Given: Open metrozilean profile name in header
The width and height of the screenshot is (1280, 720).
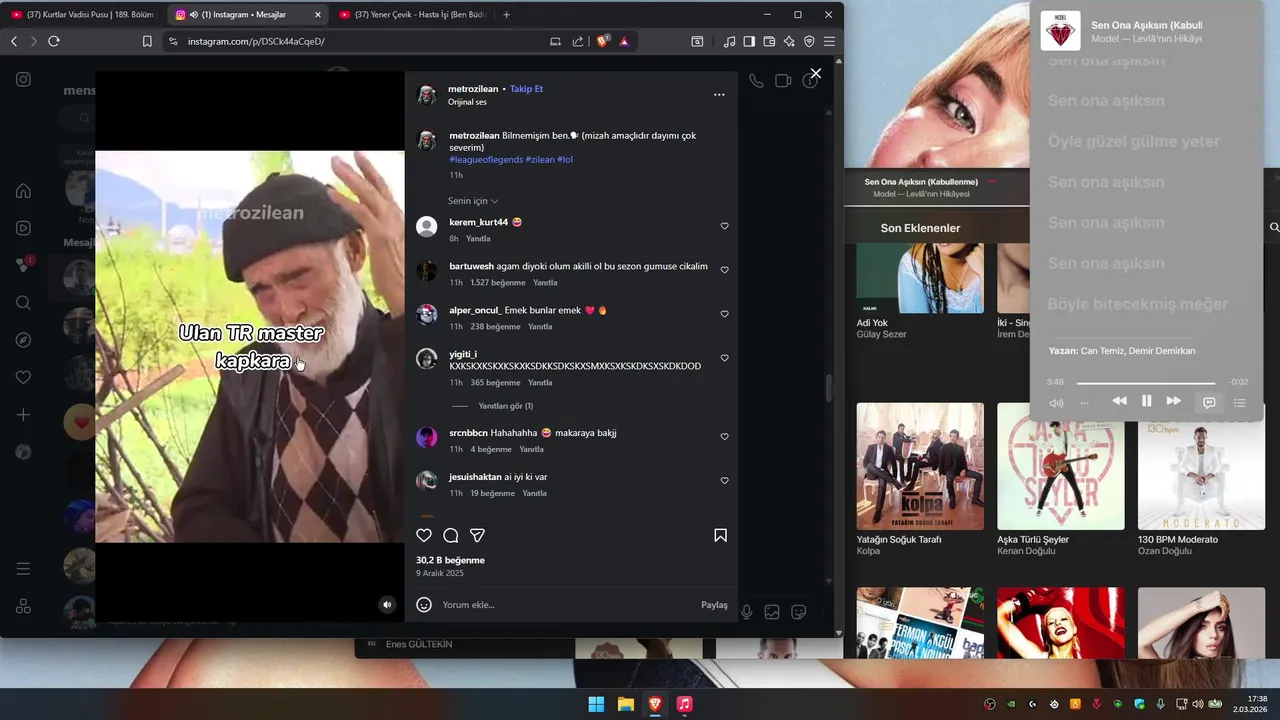Looking at the screenshot, I should click(473, 89).
